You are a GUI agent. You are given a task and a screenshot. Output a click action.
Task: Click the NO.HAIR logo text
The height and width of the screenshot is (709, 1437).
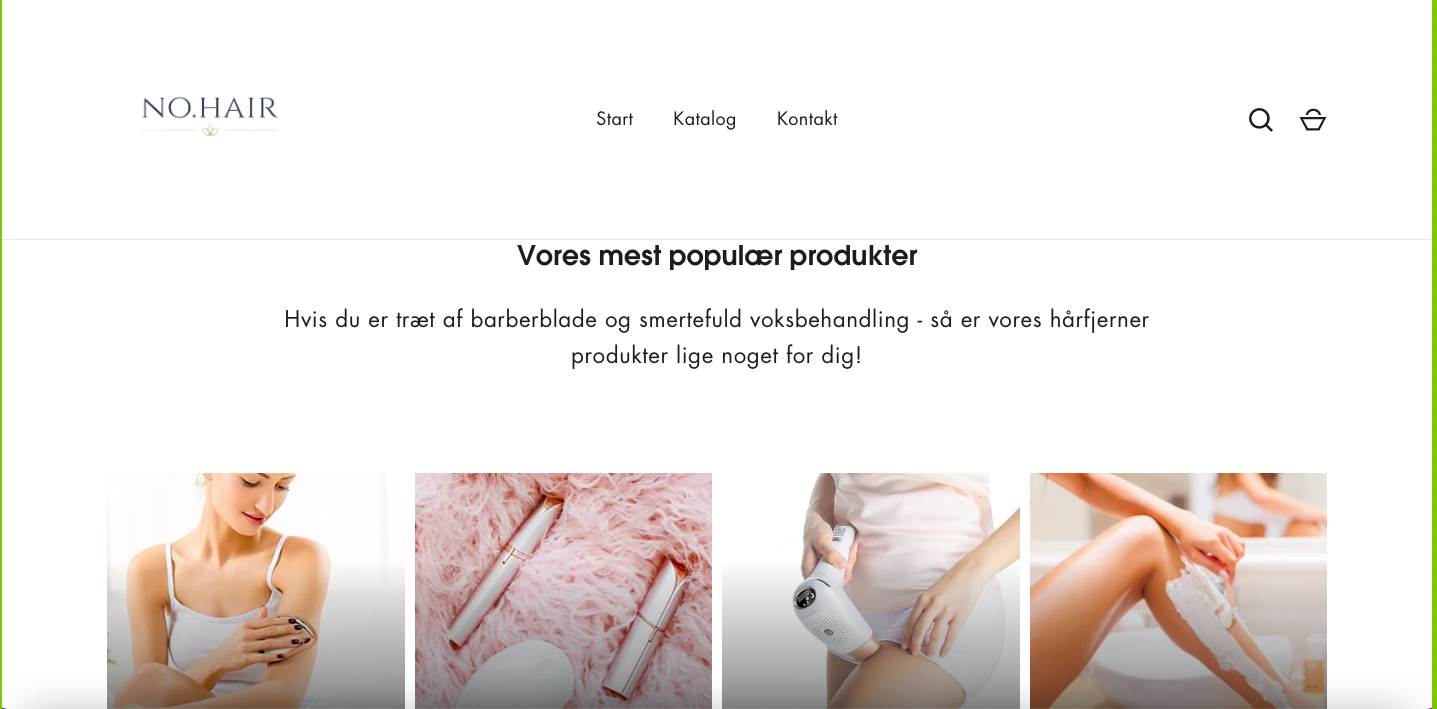[210, 108]
